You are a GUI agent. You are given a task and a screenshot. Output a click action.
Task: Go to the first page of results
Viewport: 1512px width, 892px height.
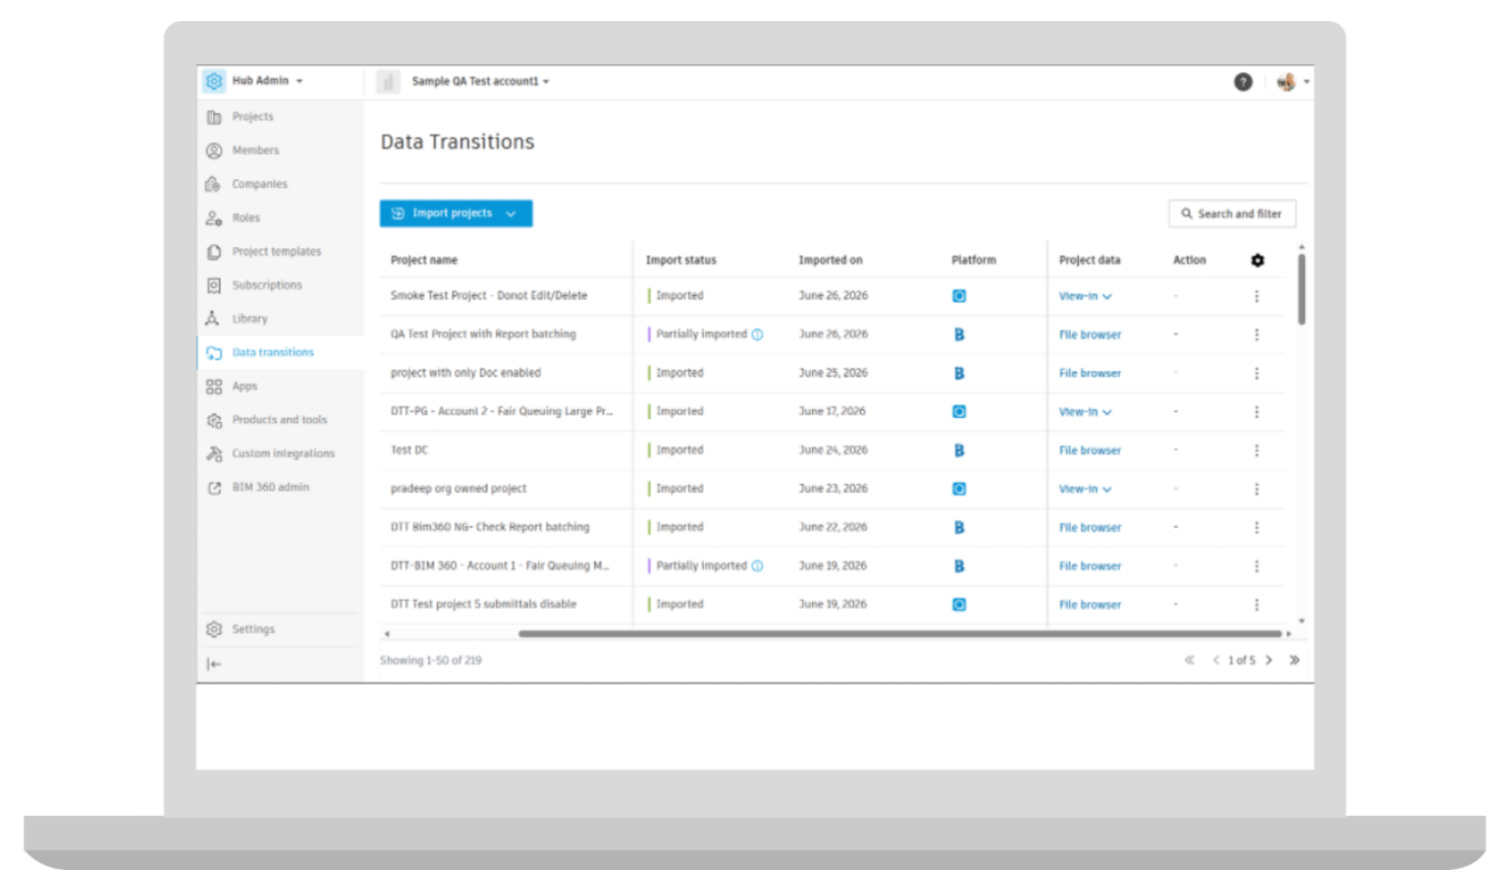[x=1189, y=660]
